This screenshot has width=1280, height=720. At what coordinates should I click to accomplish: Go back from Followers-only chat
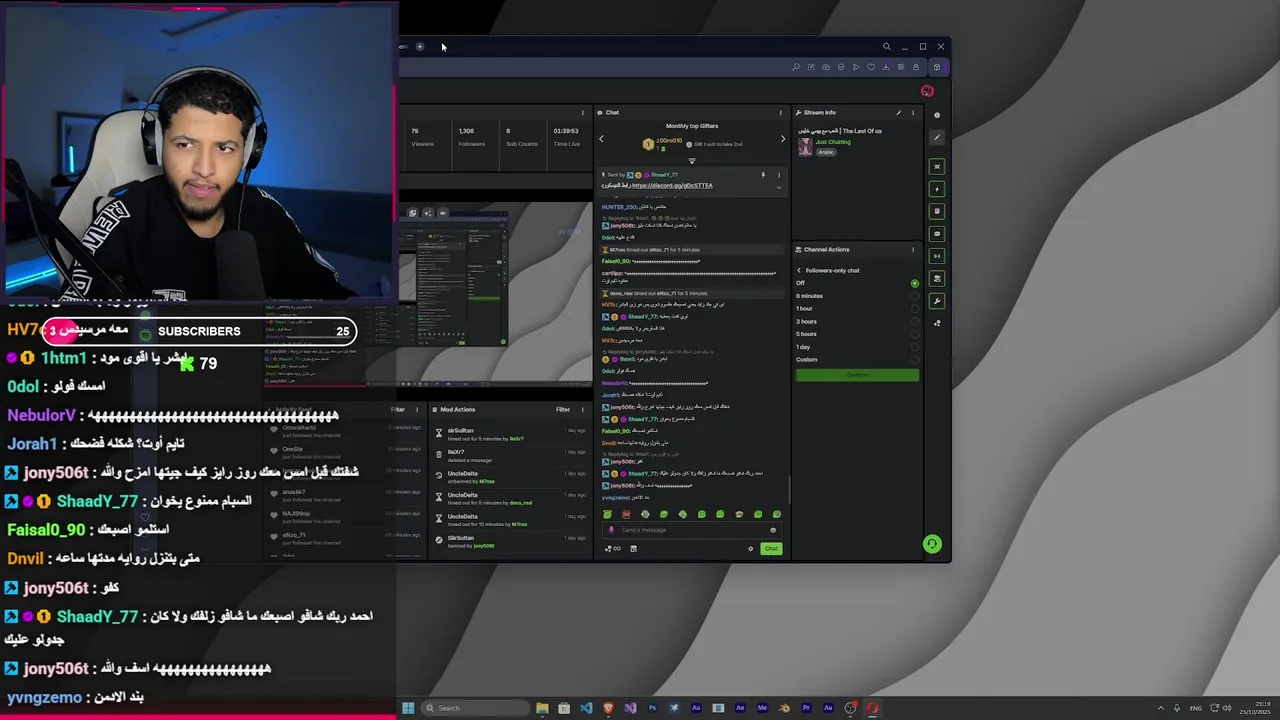click(799, 270)
